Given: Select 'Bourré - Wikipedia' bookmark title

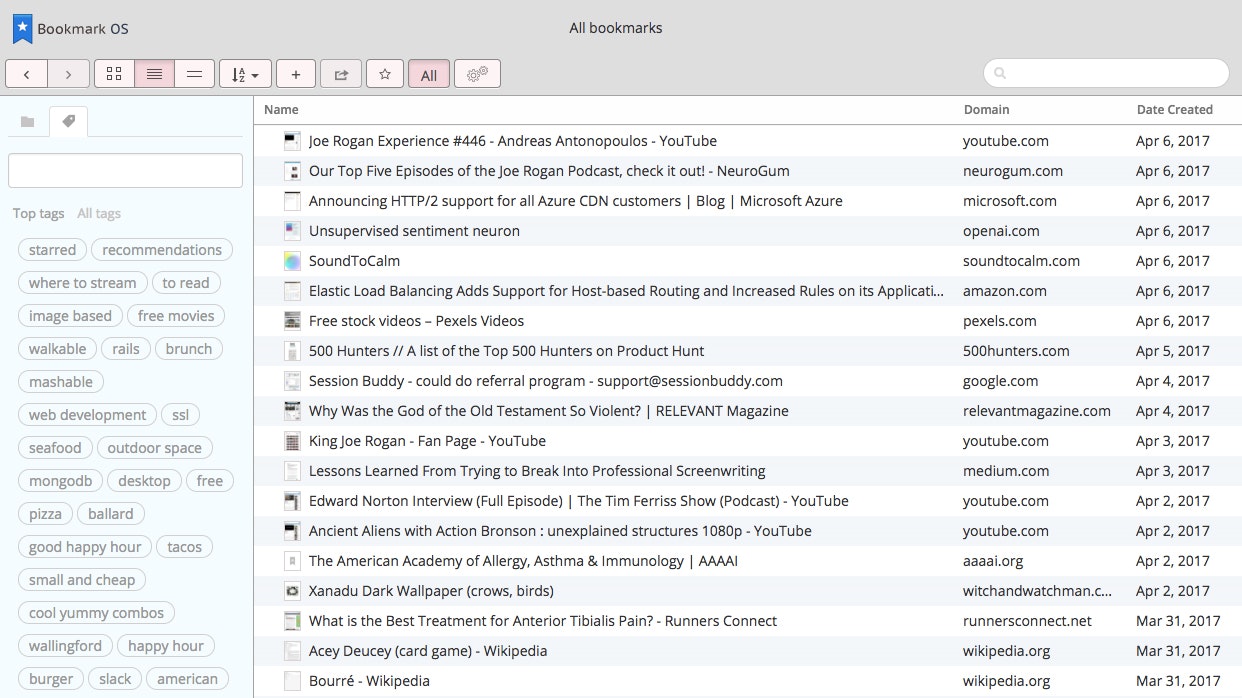Looking at the screenshot, I should [369, 681].
